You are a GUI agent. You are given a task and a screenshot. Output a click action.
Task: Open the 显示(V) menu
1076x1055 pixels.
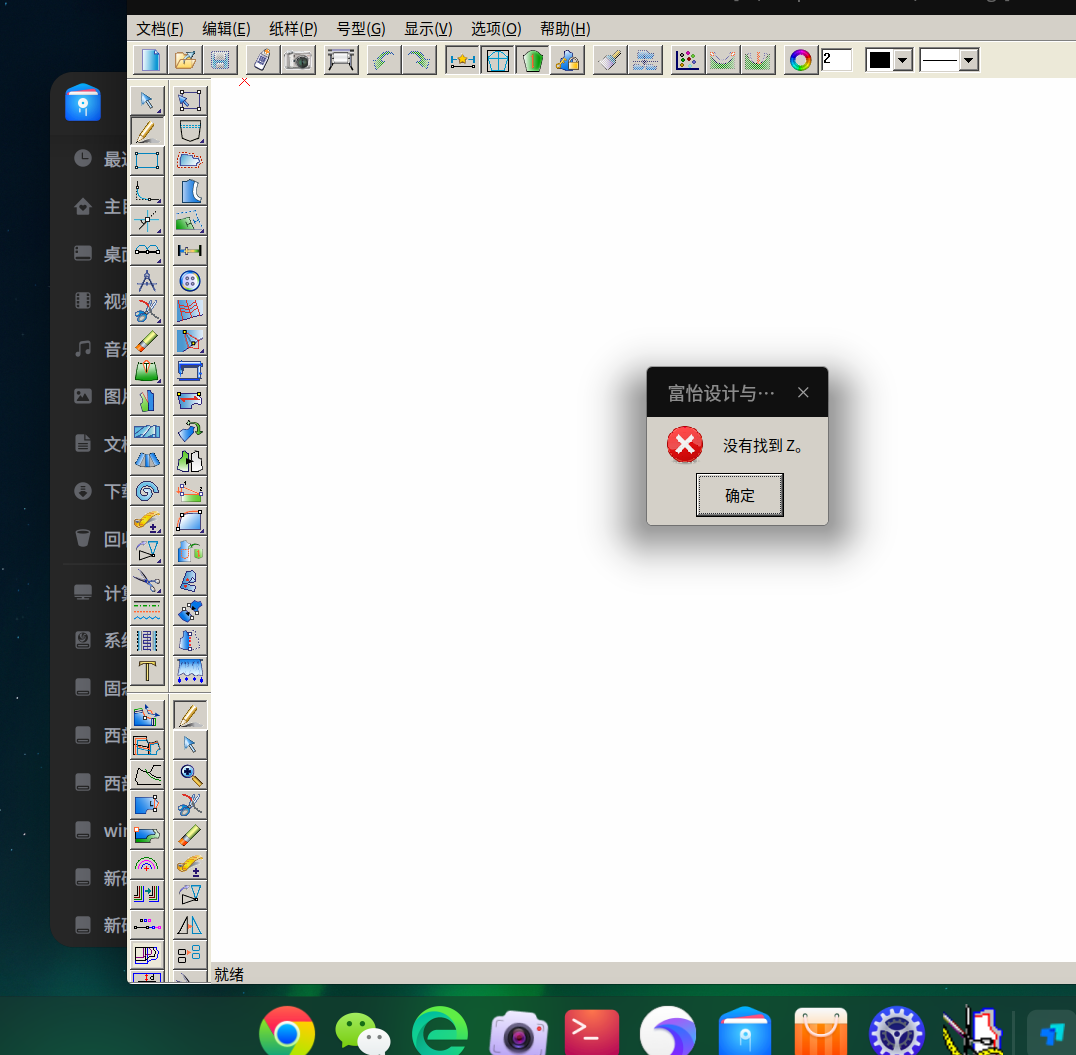click(x=428, y=29)
